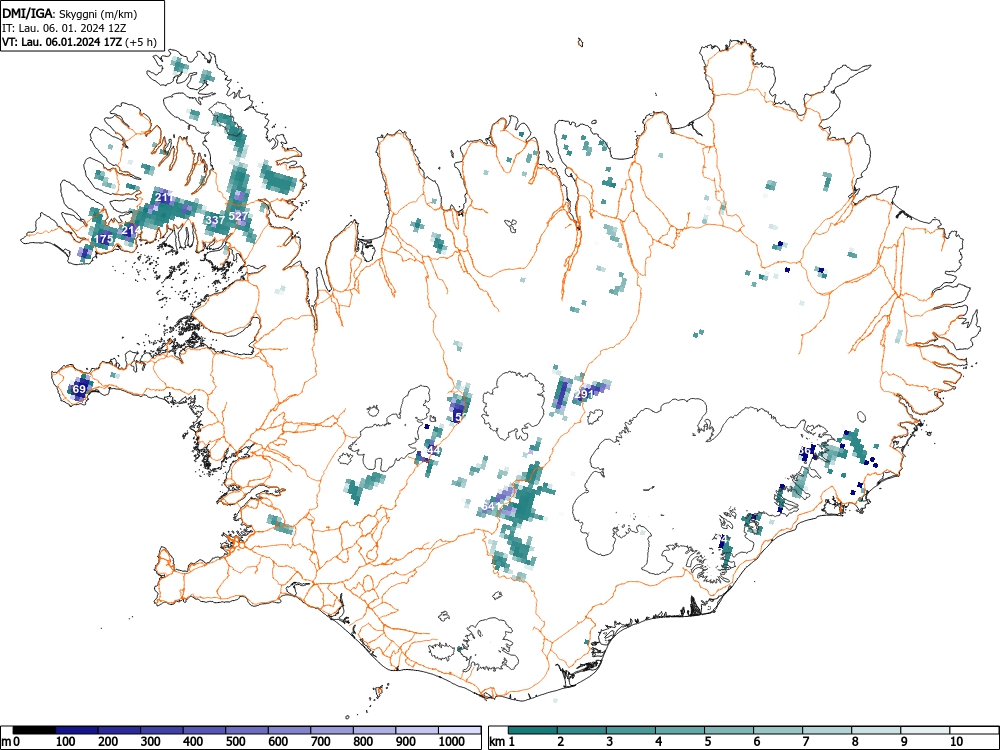Click the 700–800 m legend swatch

click(332, 730)
